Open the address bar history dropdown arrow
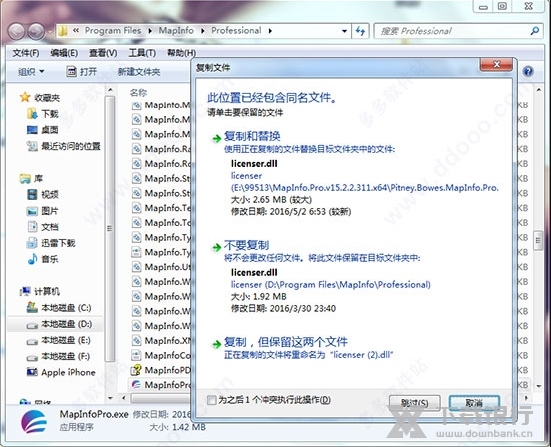Screen dimensions: 551x447 [x=344, y=31]
